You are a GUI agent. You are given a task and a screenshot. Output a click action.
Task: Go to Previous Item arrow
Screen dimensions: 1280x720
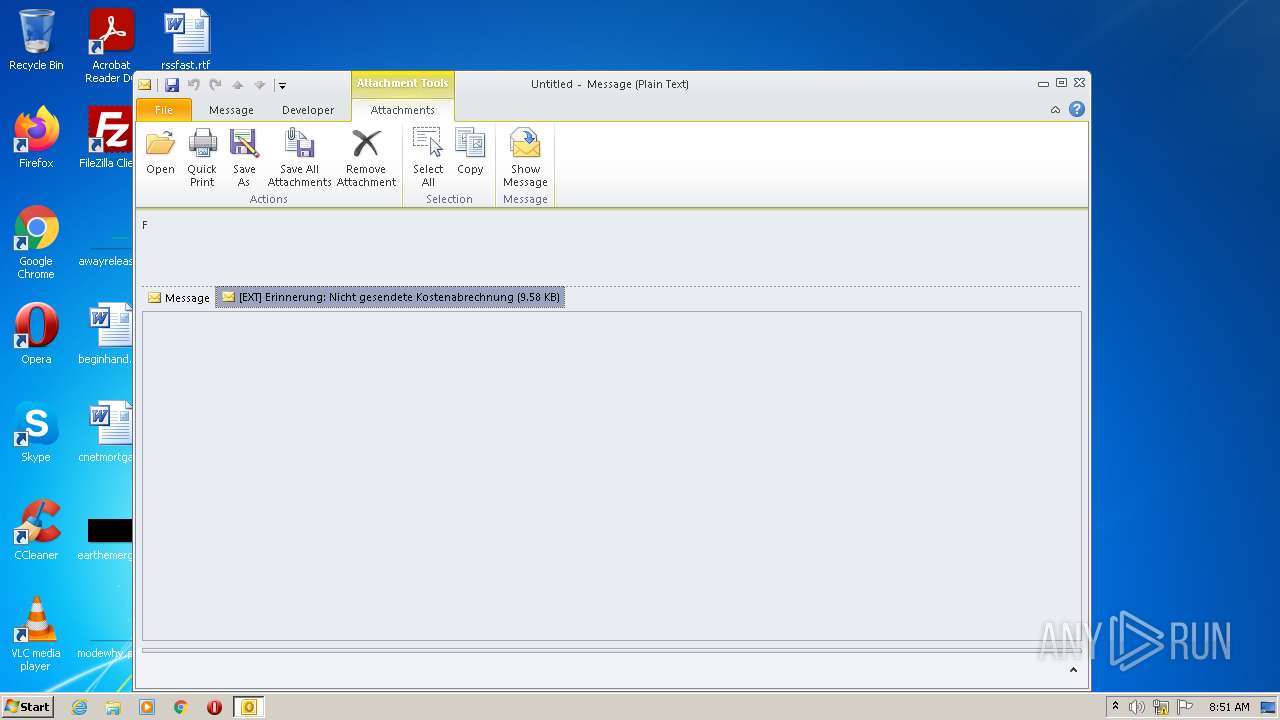(x=237, y=85)
